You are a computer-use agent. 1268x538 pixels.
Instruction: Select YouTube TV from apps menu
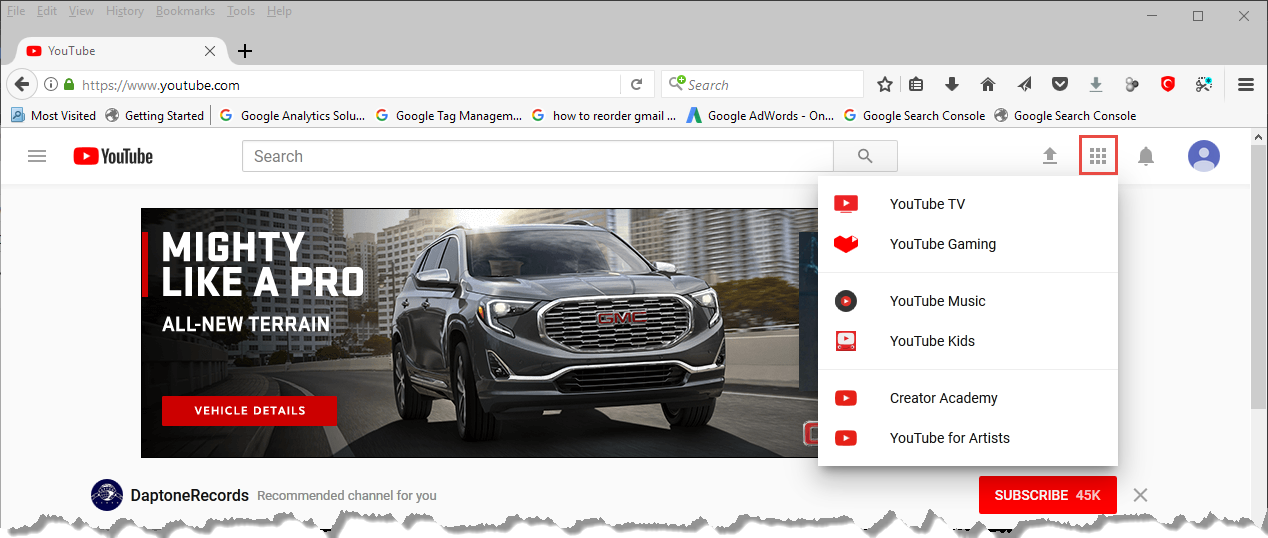click(x=927, y=204)
